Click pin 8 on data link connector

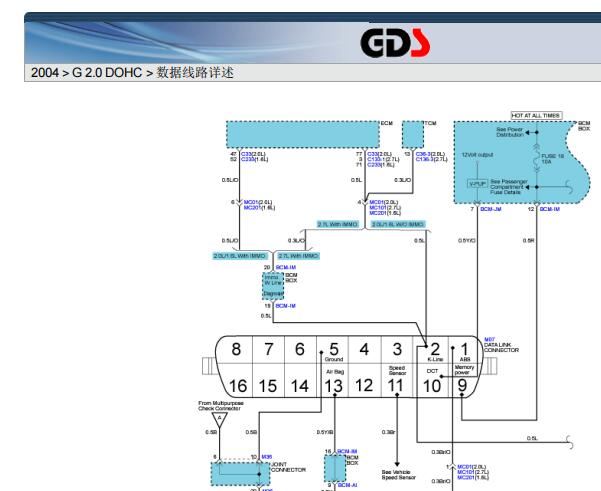[x=236, y=349]
